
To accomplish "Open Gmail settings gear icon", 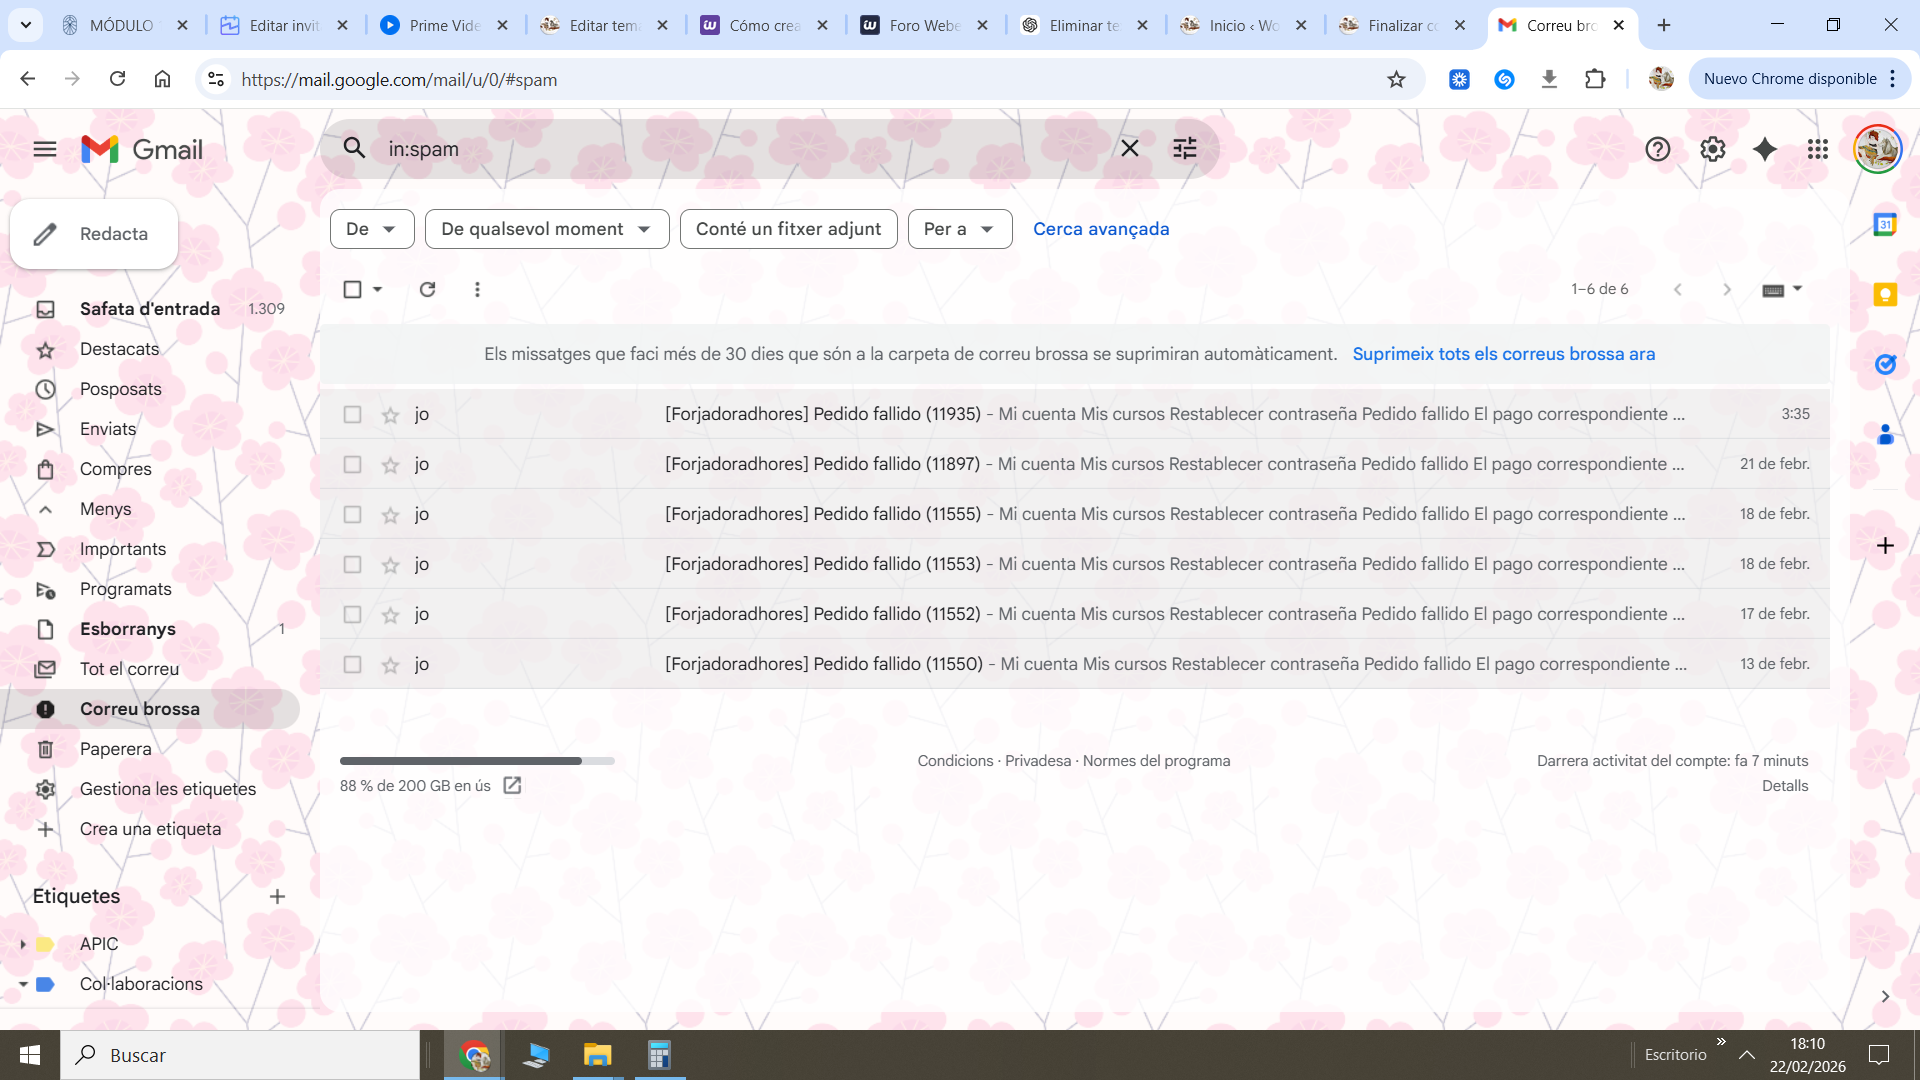I will 1712,149.
